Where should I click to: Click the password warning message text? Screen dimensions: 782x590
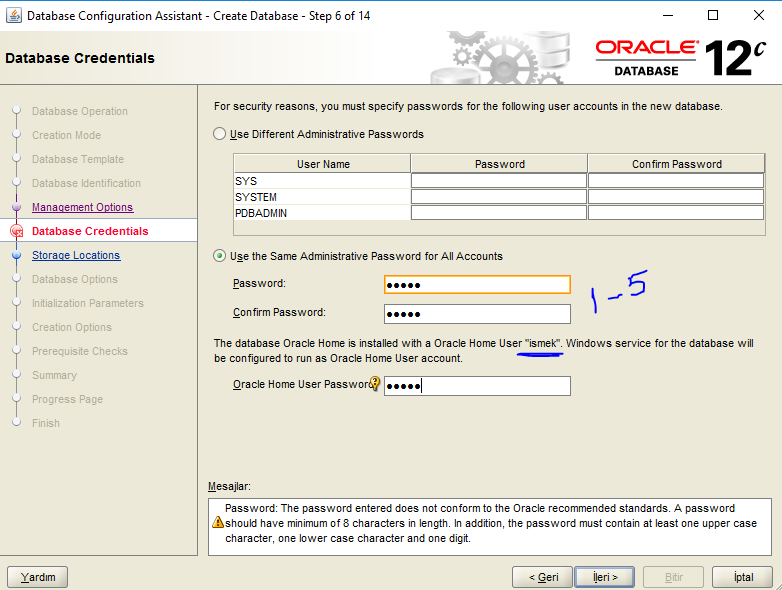491,523
